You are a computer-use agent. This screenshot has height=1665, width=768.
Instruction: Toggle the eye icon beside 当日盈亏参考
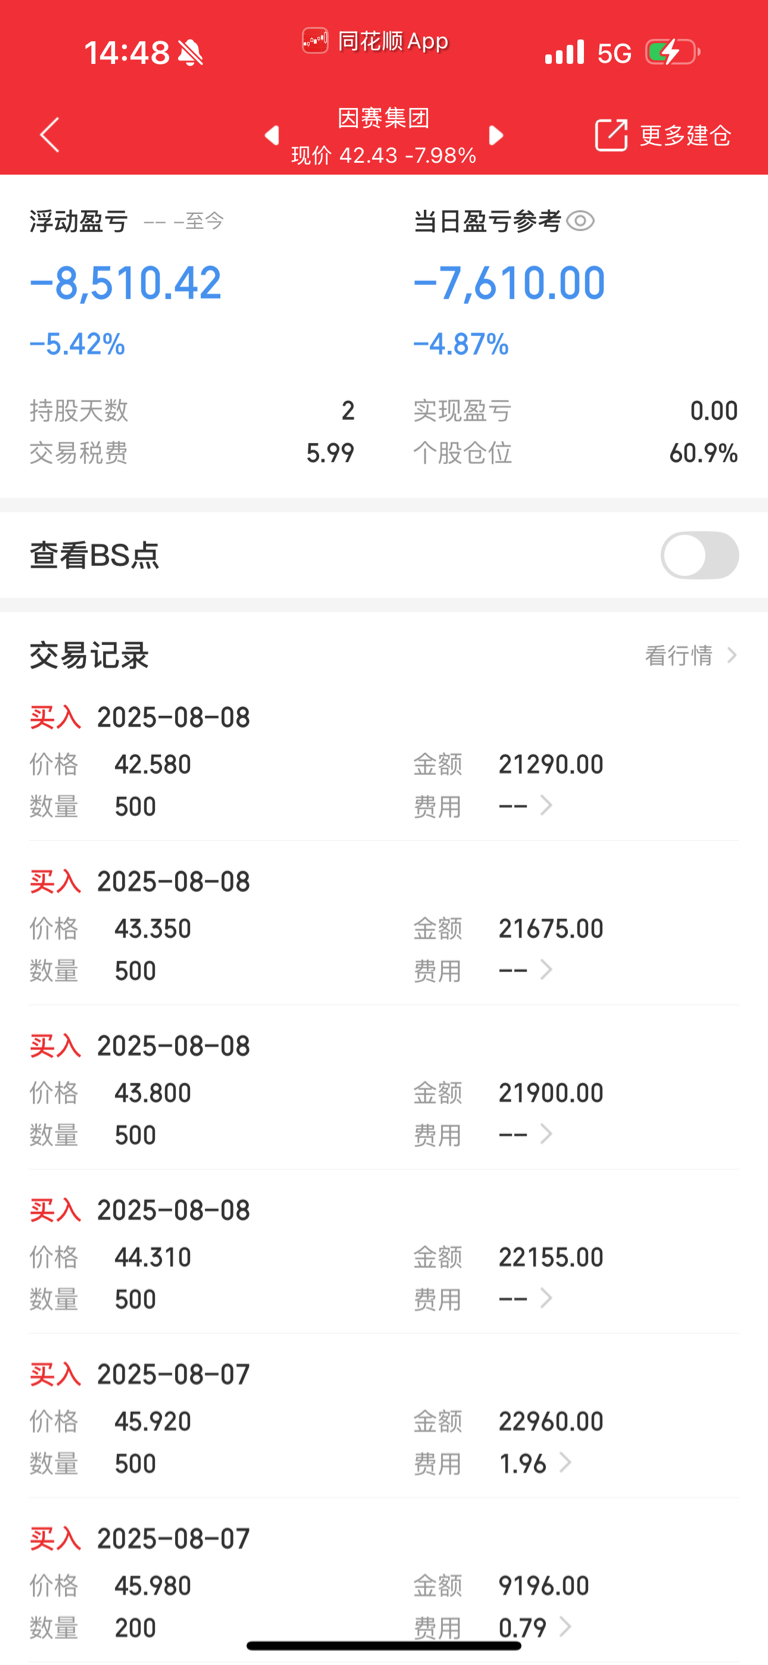tap(581, 221)
